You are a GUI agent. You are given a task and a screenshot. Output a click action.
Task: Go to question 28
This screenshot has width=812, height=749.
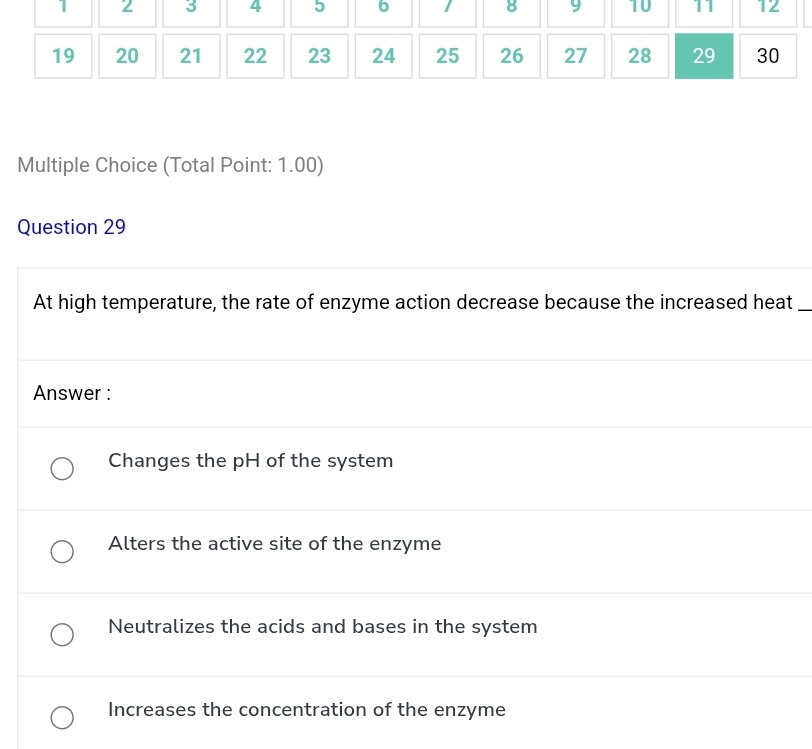(639, 56)
